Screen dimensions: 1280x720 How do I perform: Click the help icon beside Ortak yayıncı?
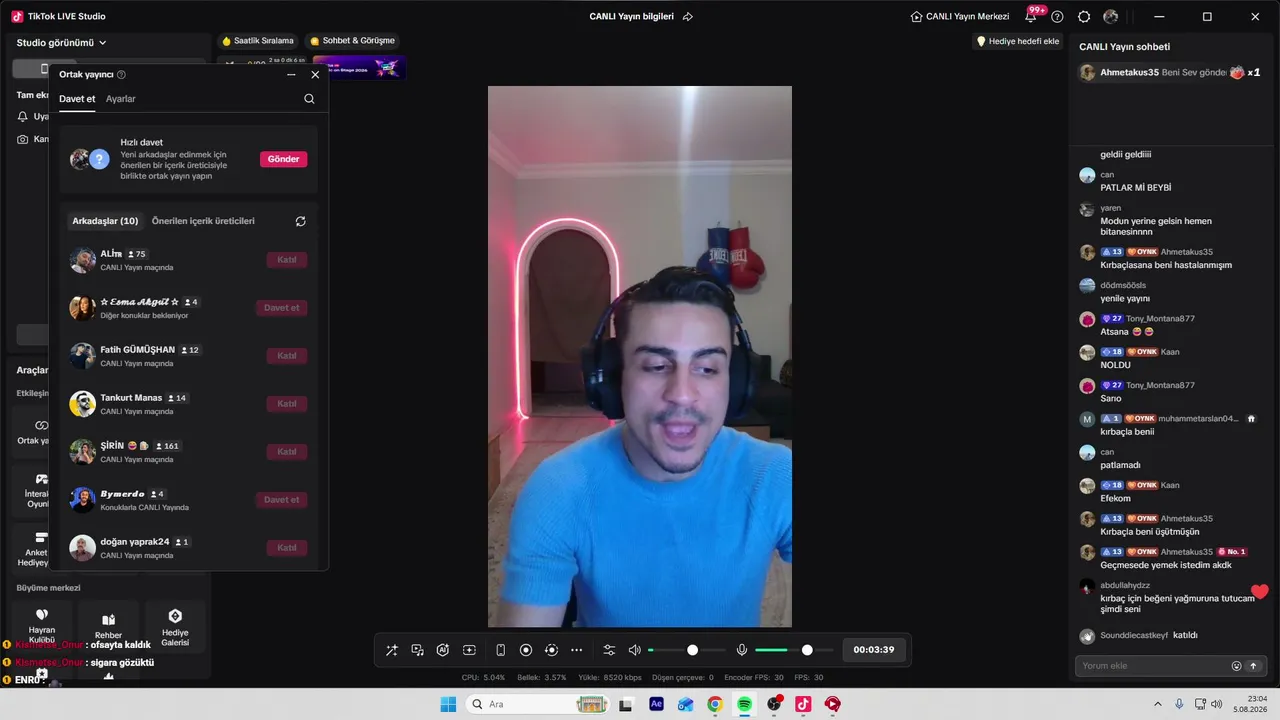[x=122, y=74]
